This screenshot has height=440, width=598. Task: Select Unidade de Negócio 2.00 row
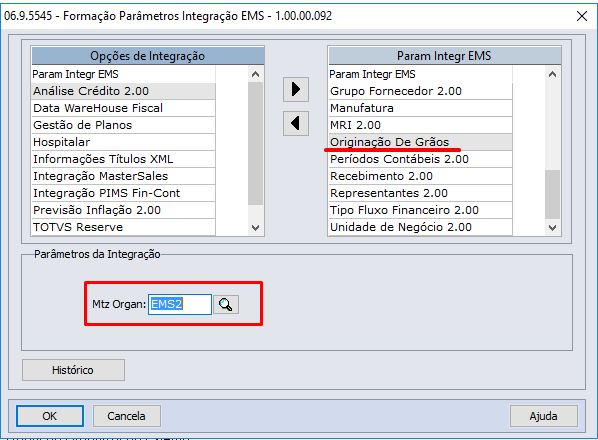(x=420, y=227)
